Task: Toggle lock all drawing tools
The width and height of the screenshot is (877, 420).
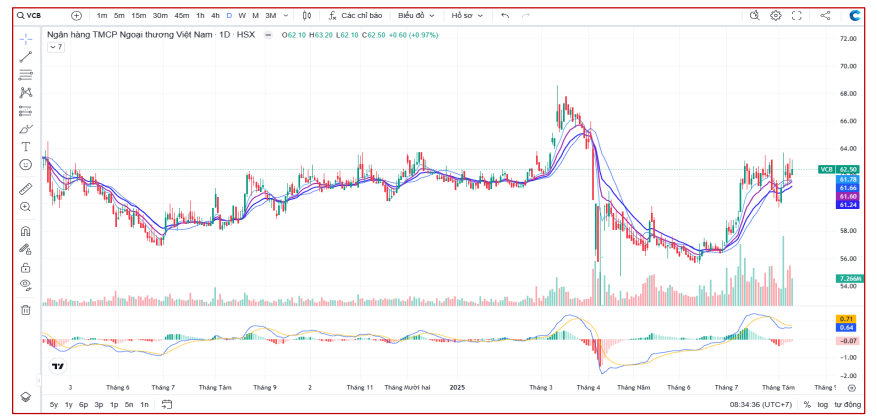Action: point(26,267)
